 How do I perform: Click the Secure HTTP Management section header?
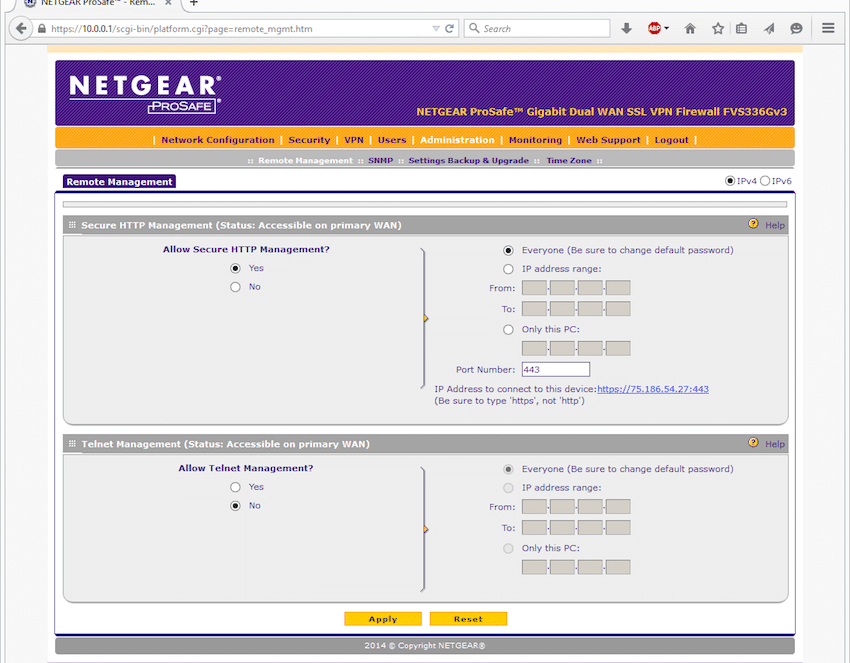[426, 225]
